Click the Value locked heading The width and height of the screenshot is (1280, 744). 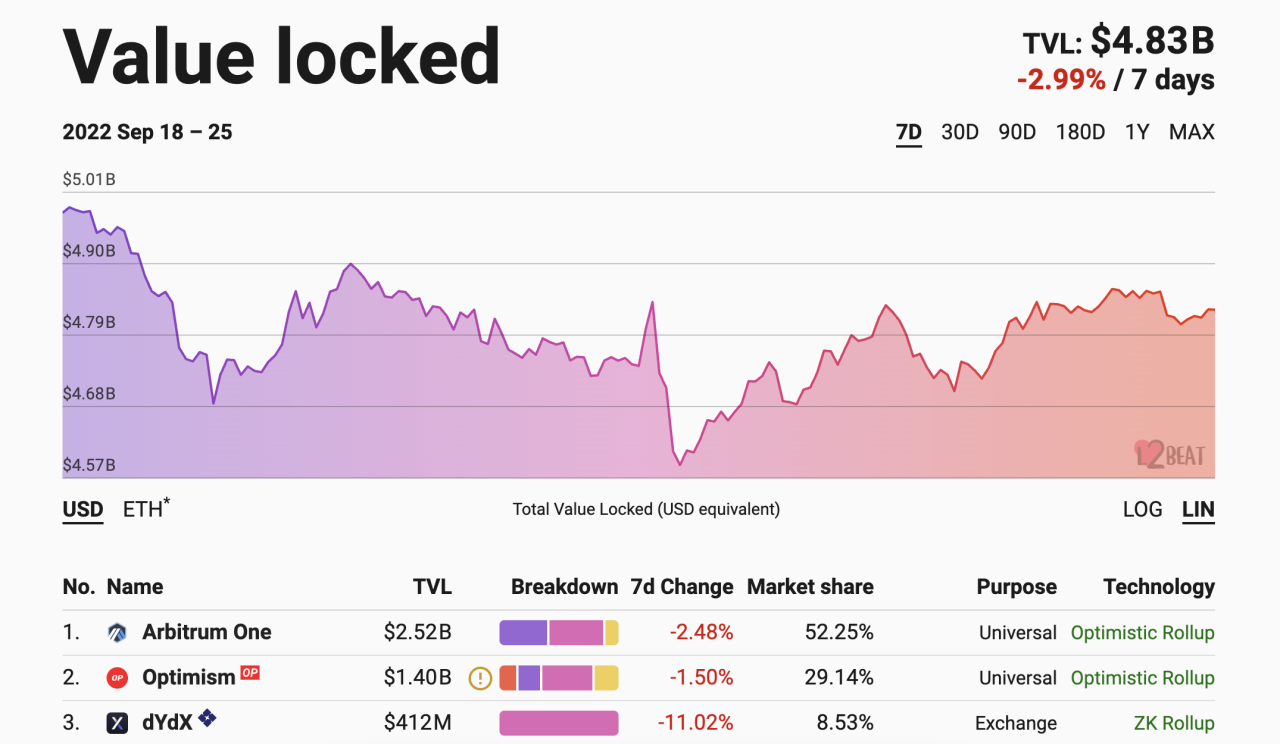pos(281,56)
